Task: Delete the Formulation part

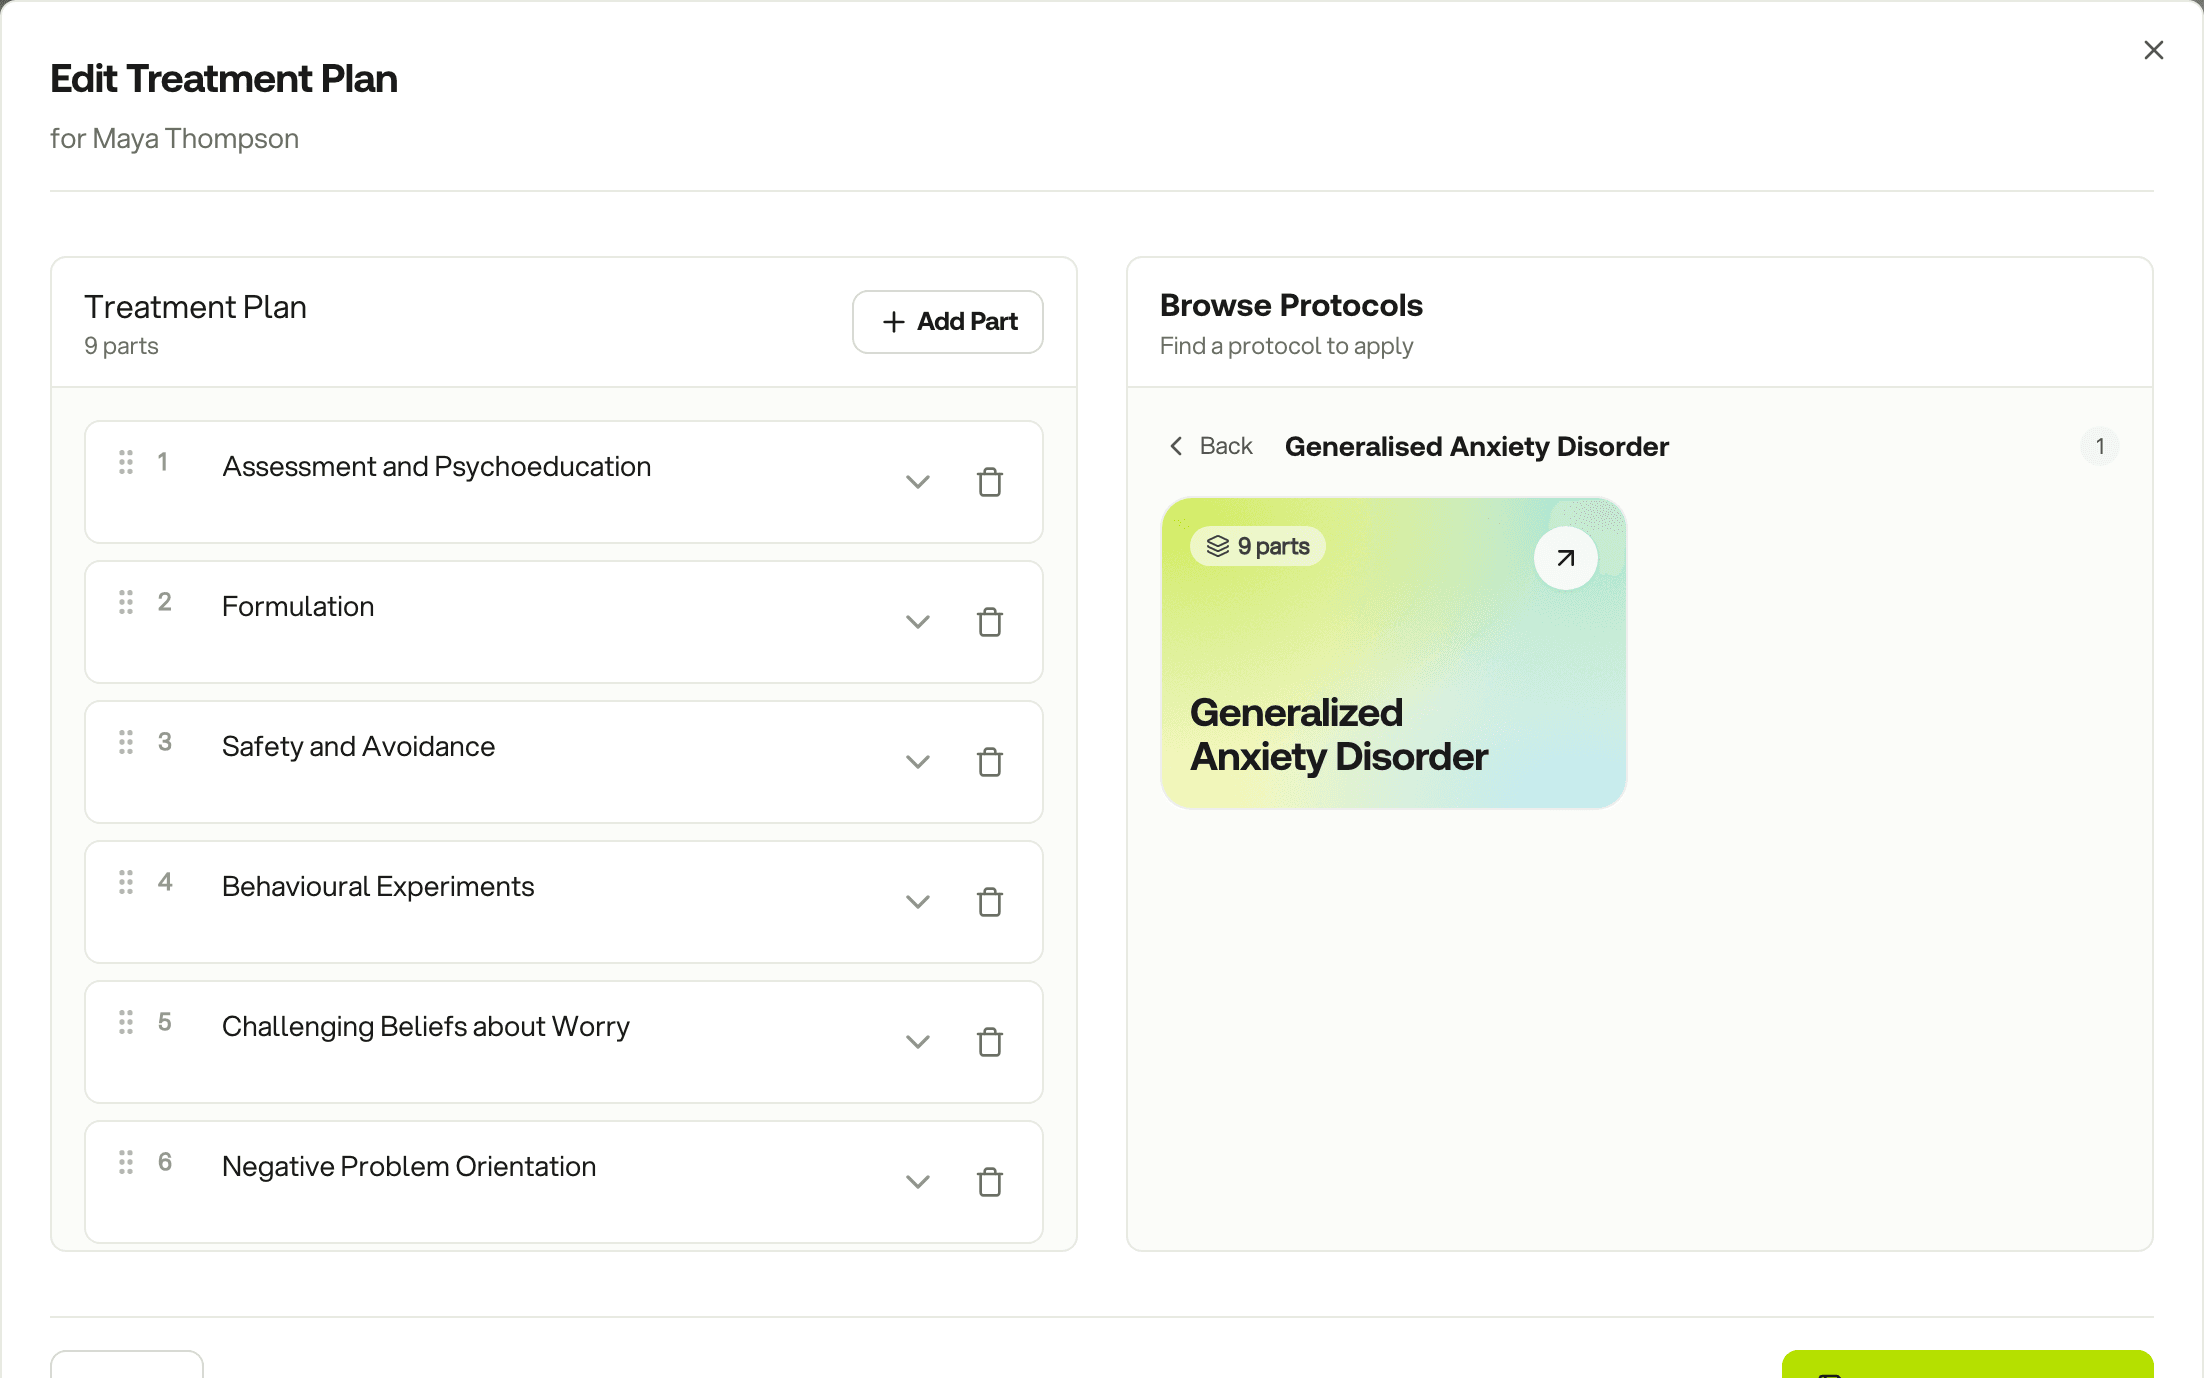Action: [x=989, y=622]
